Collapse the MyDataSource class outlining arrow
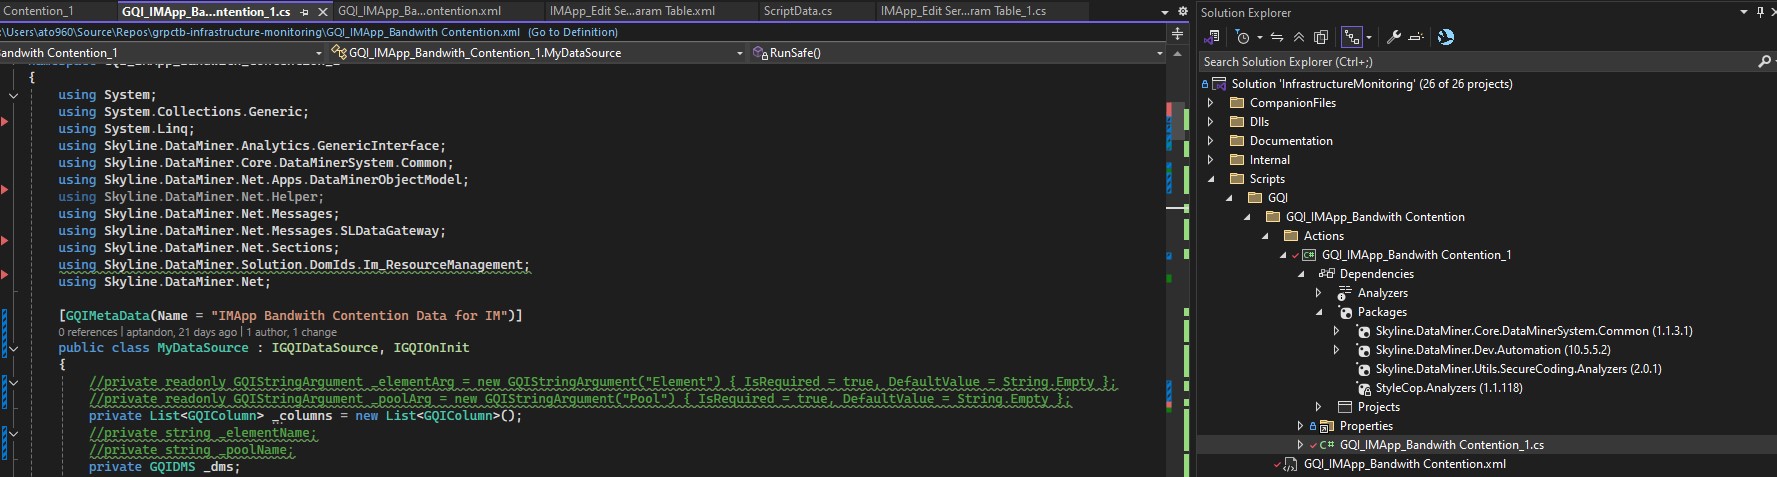 (x=13, y=349)
